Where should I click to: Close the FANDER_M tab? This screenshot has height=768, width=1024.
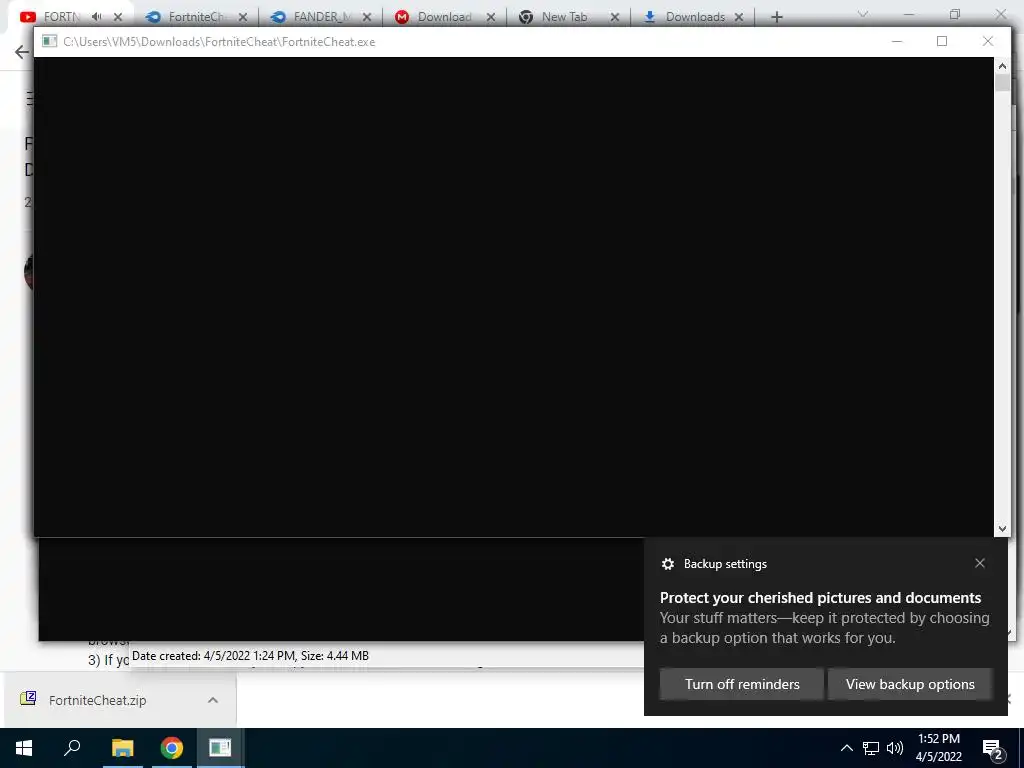[x=366, y=17]
